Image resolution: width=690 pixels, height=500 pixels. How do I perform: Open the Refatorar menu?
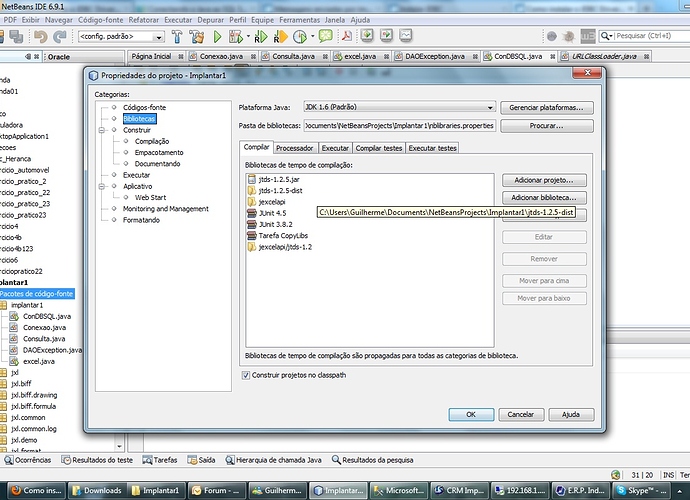click(143, 20)
